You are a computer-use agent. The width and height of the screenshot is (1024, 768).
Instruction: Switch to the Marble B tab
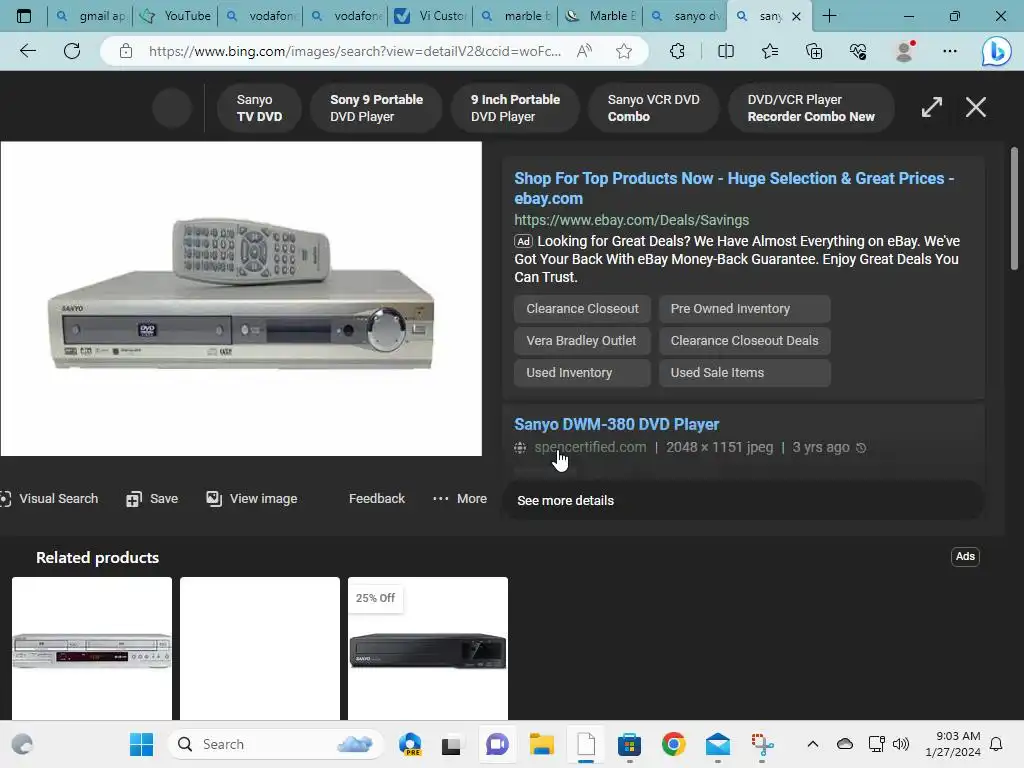tap(601, 16)
